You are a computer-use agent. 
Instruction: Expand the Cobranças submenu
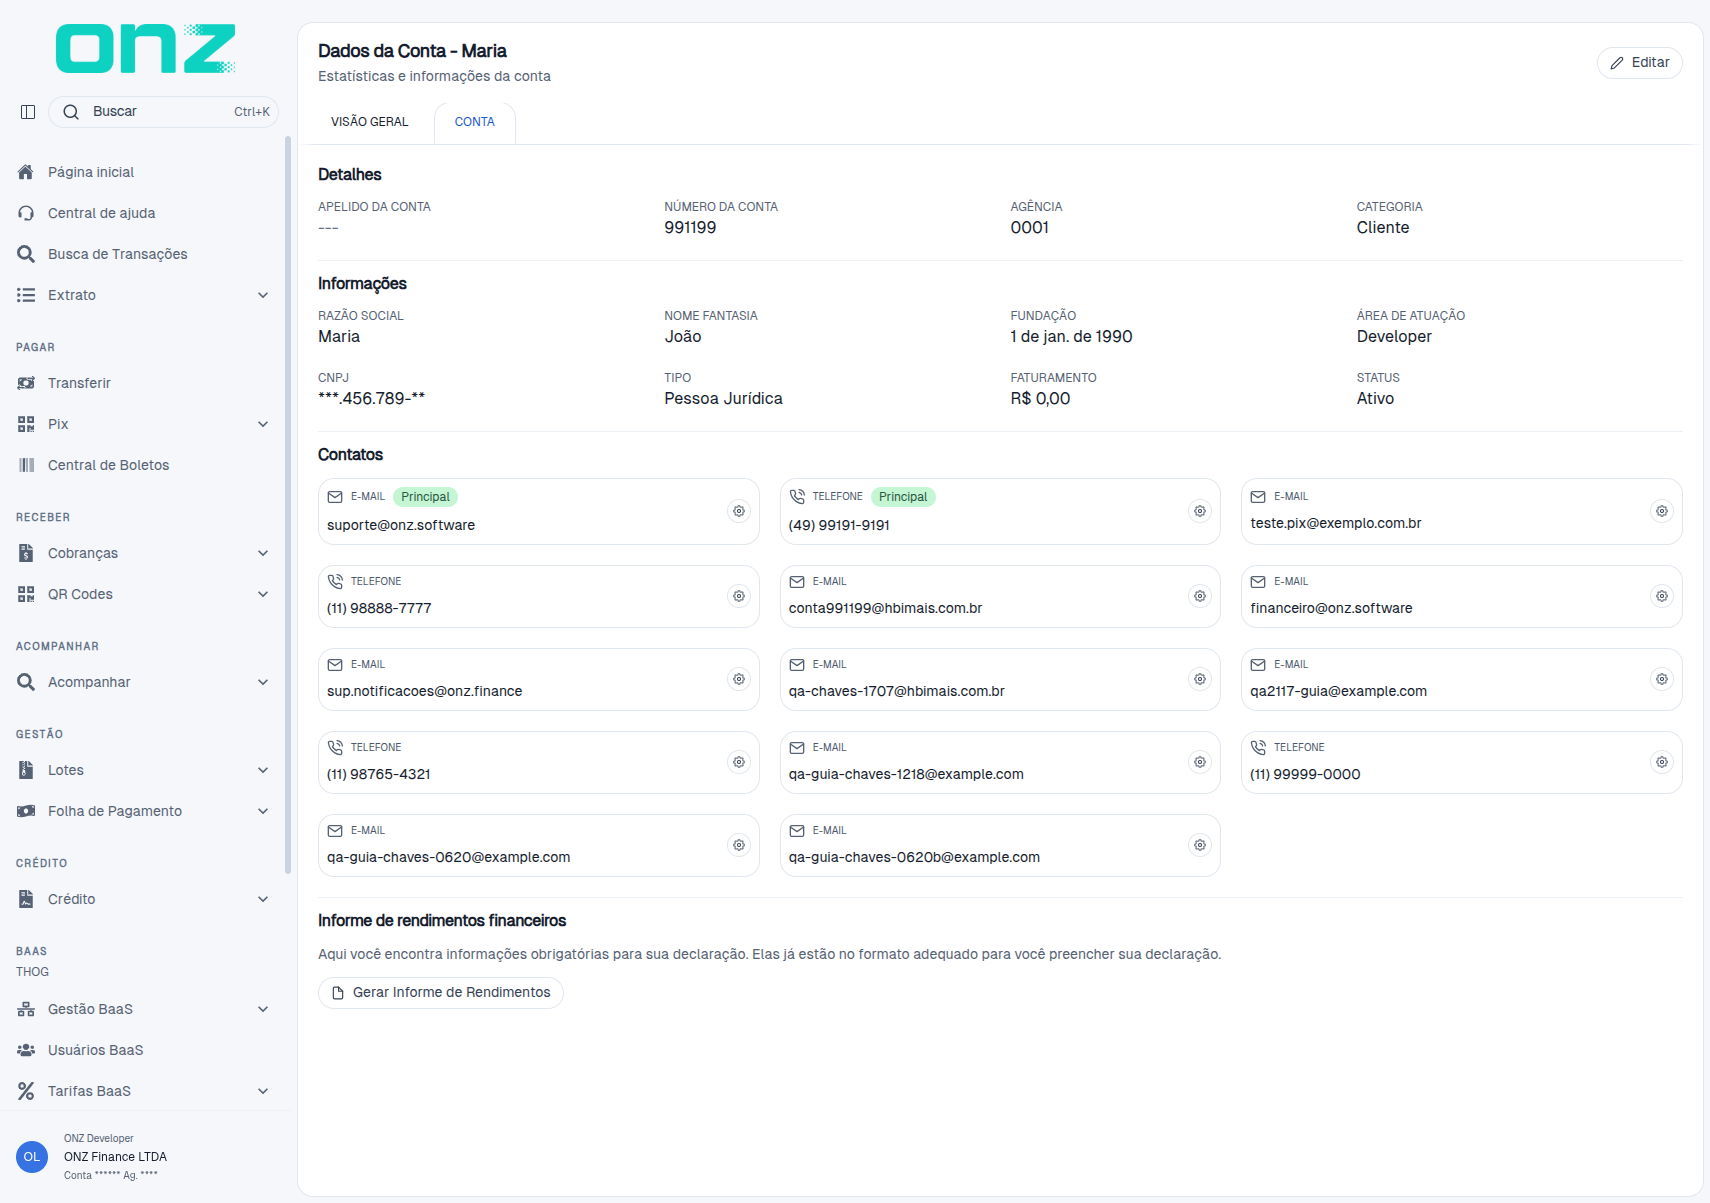[263, 553]
